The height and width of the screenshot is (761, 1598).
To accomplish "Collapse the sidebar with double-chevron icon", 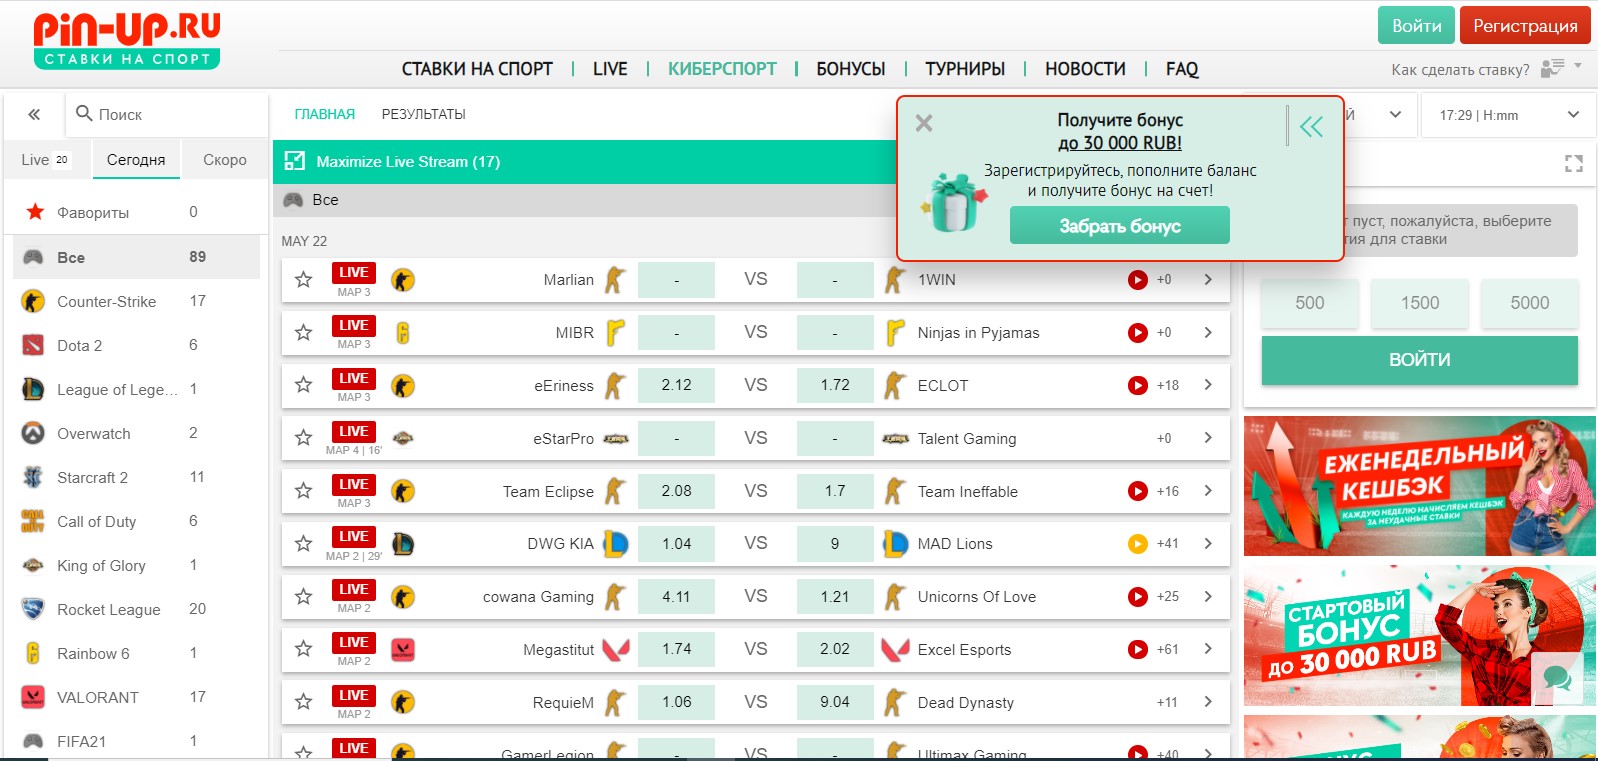I will tap(34, 115).
